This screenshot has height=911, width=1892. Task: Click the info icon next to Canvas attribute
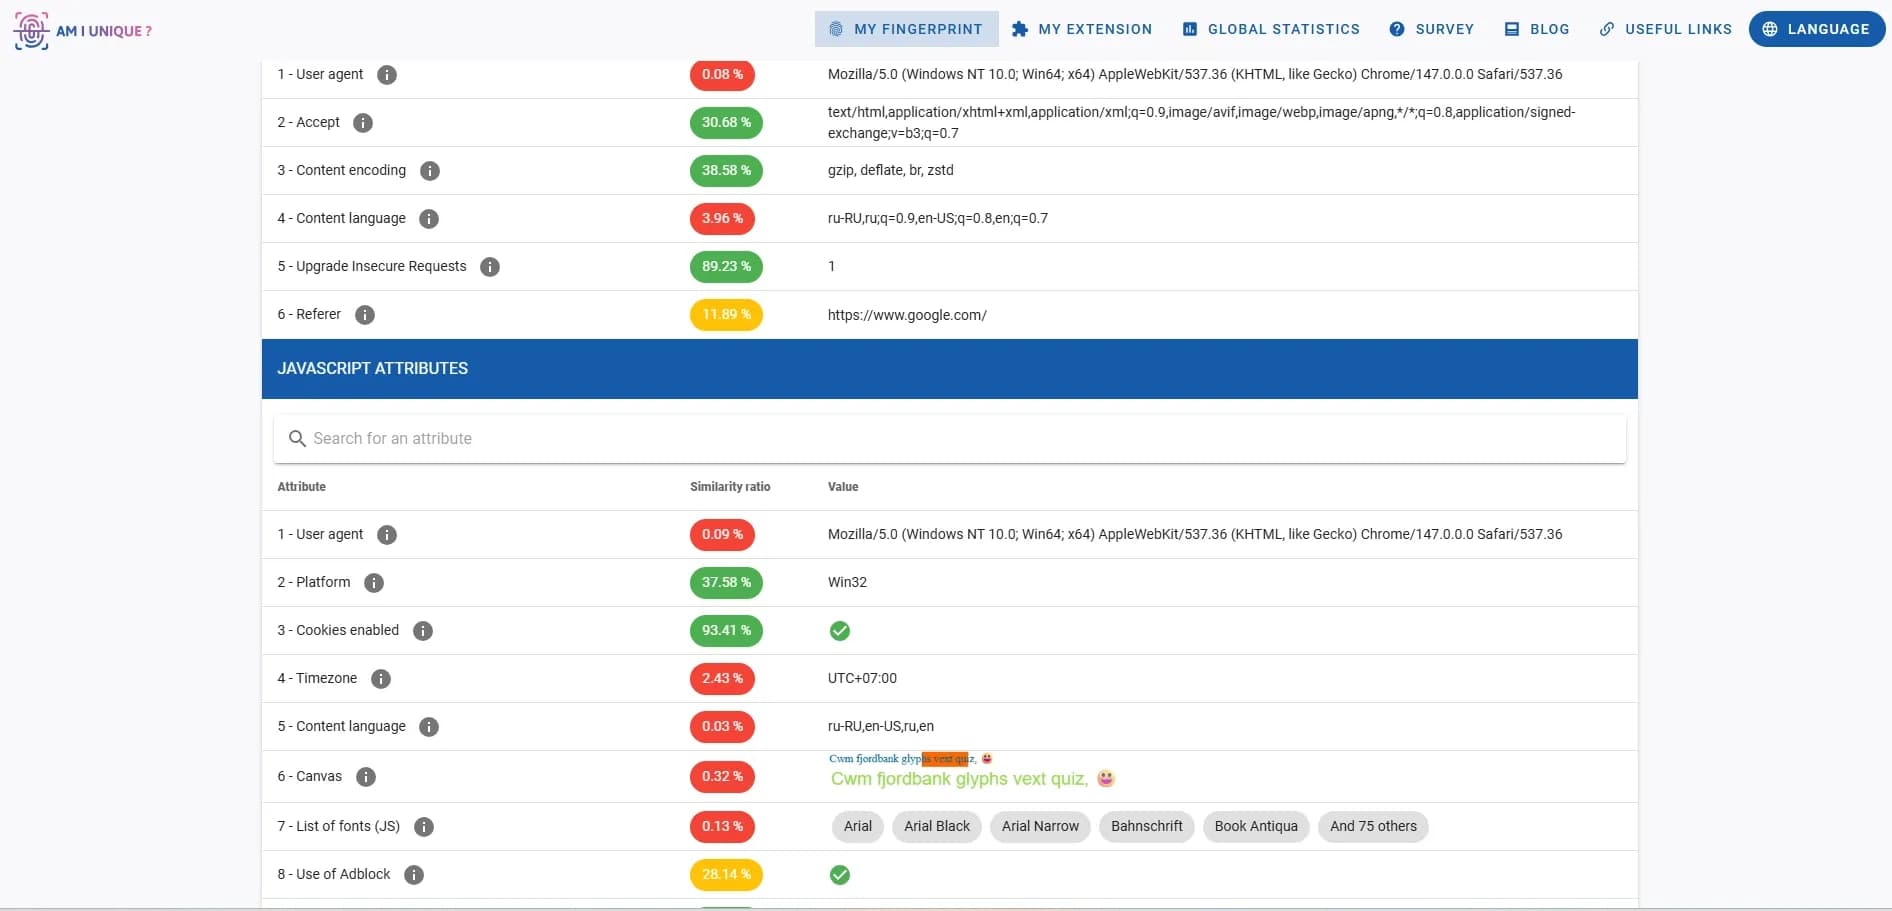[365, 777]
